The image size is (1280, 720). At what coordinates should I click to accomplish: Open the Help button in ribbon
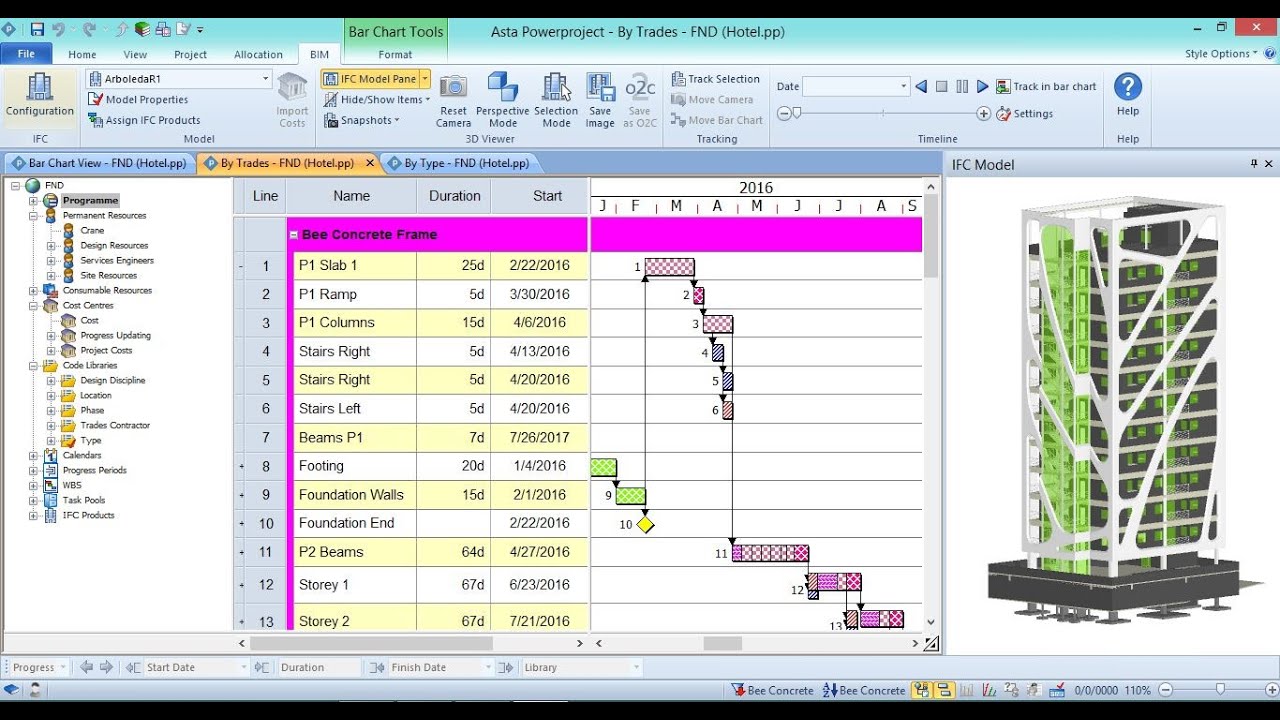point(1128,97)
